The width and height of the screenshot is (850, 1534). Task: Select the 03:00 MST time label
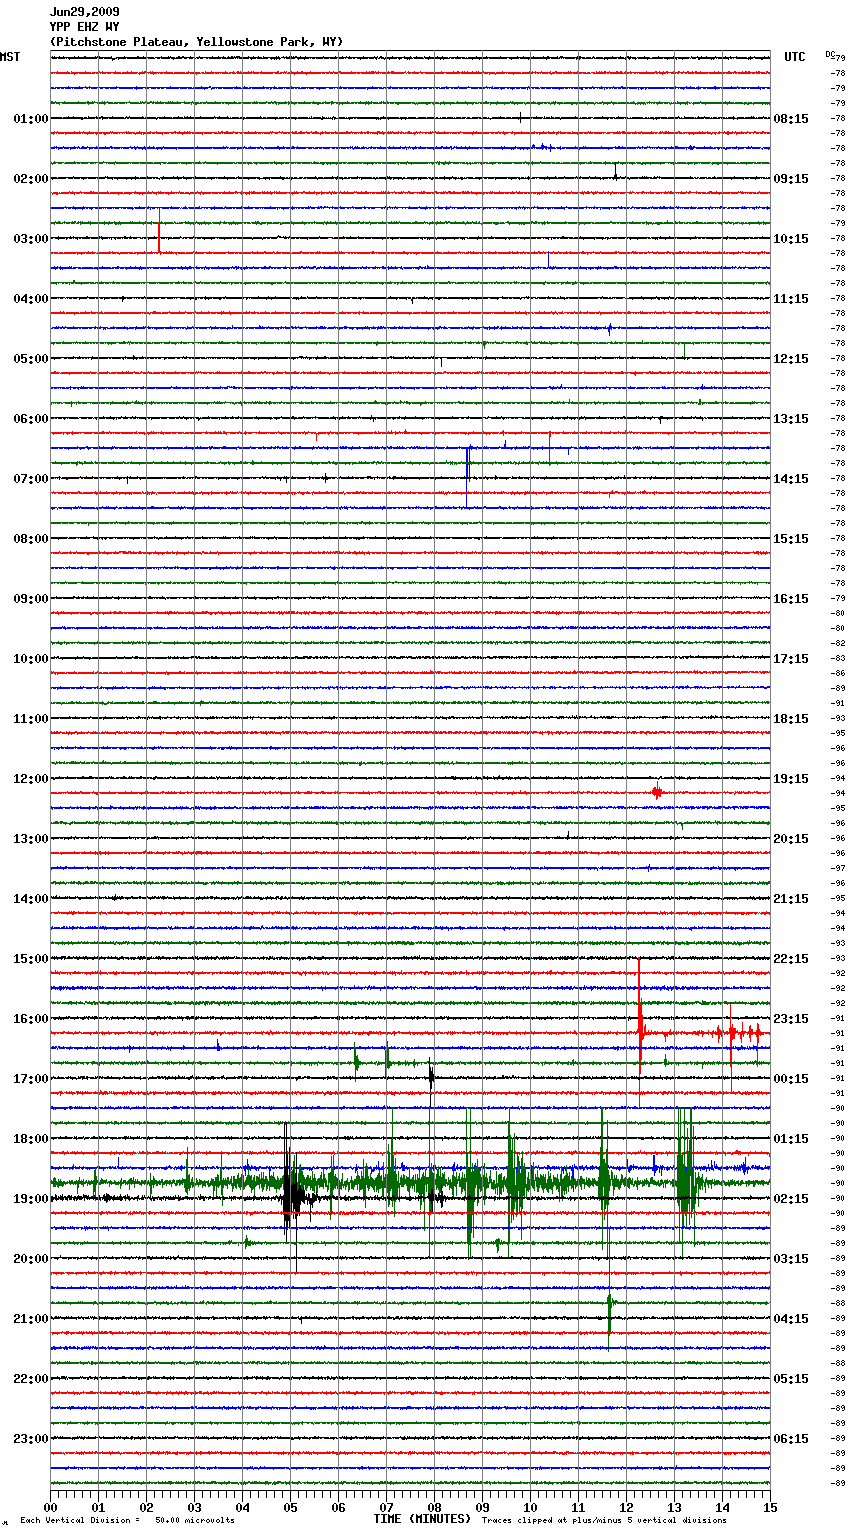[x=31, y=239]
